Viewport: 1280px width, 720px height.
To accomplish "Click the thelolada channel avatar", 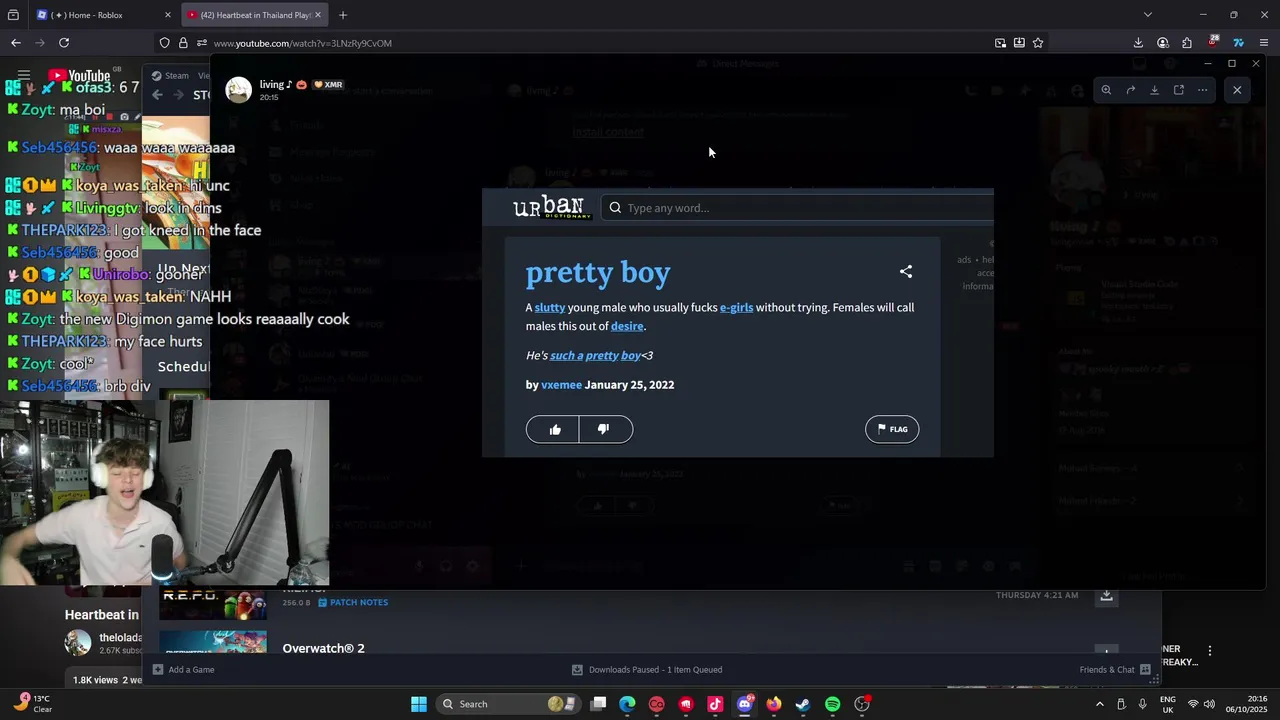I will click(78, 643).
